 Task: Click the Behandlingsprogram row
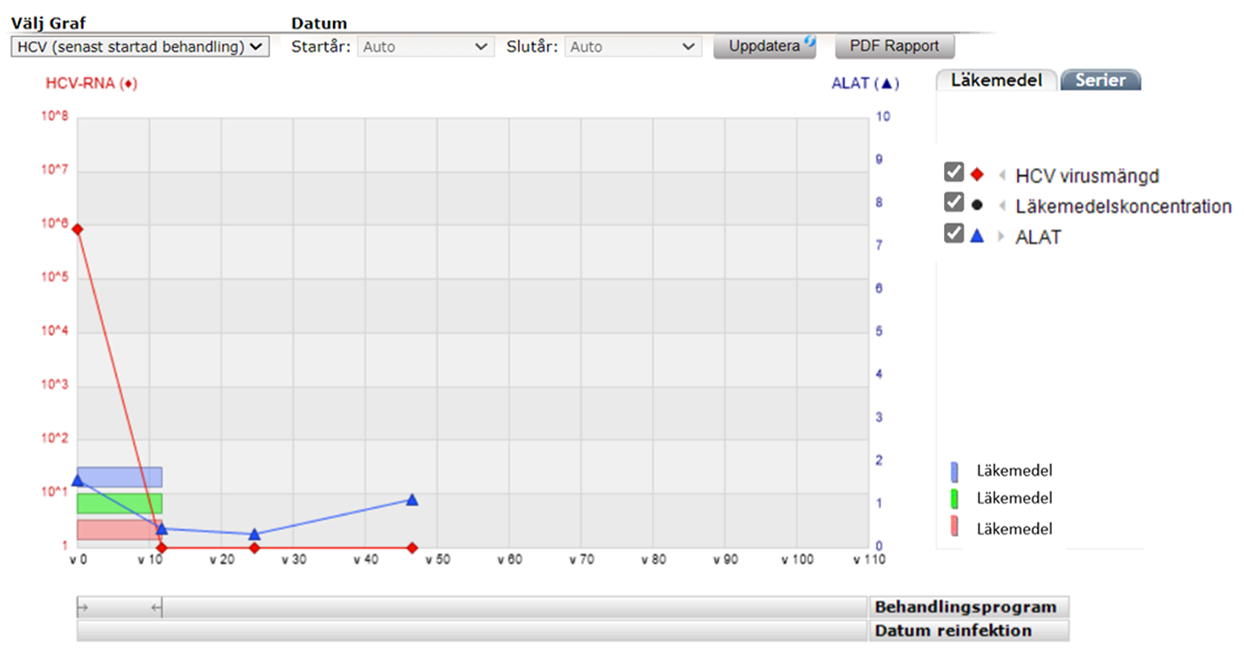pos(968,606)
